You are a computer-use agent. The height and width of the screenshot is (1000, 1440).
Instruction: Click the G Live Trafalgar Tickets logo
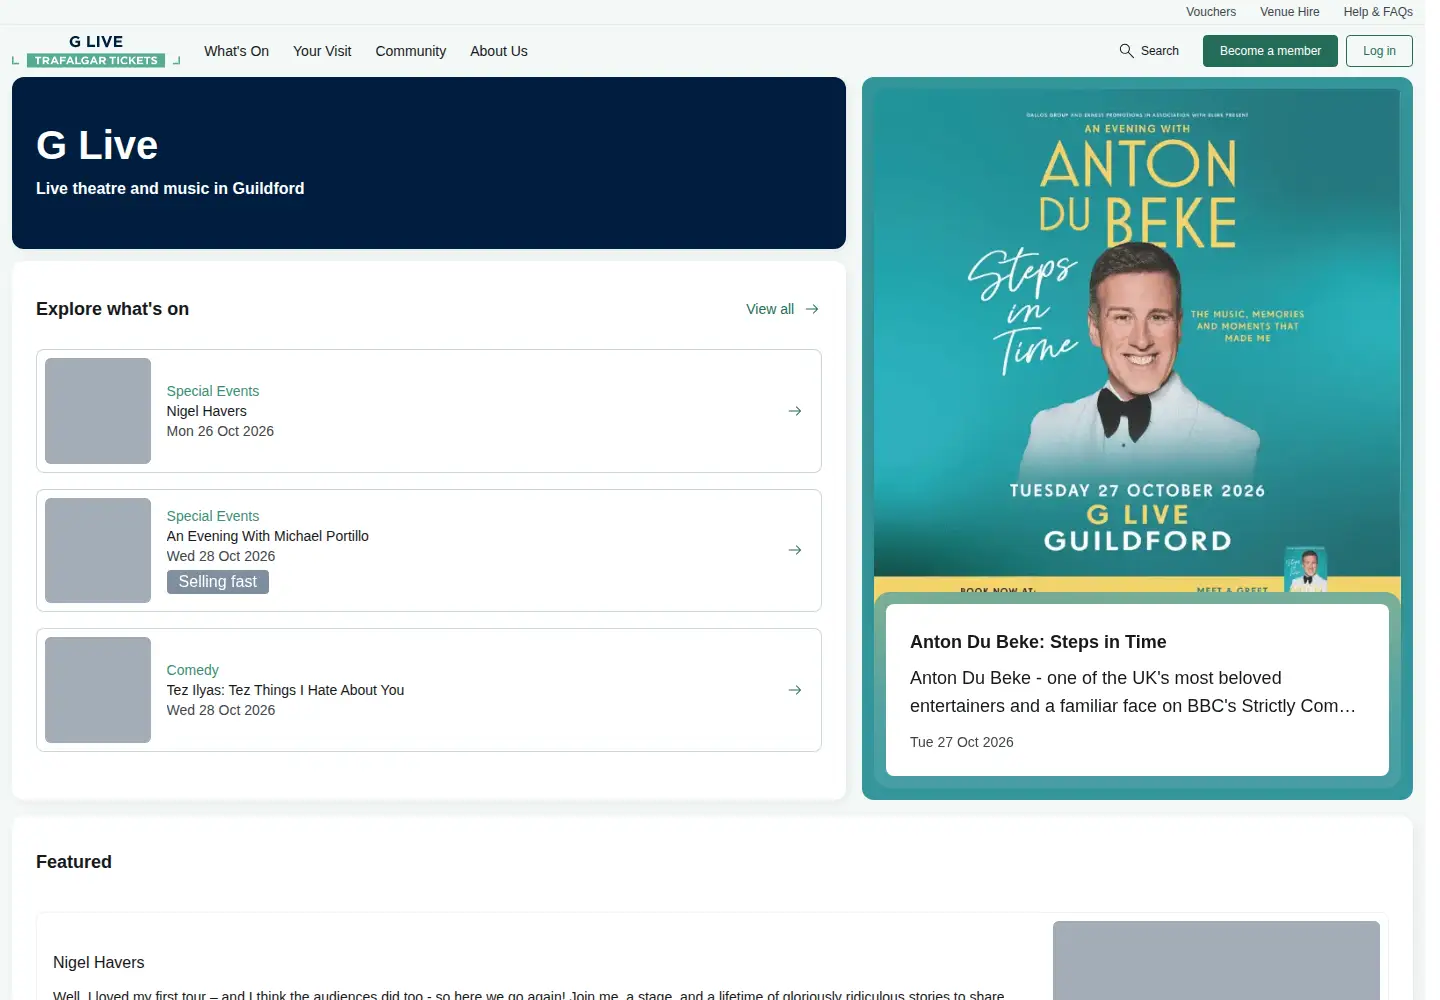tap(96, 51)
